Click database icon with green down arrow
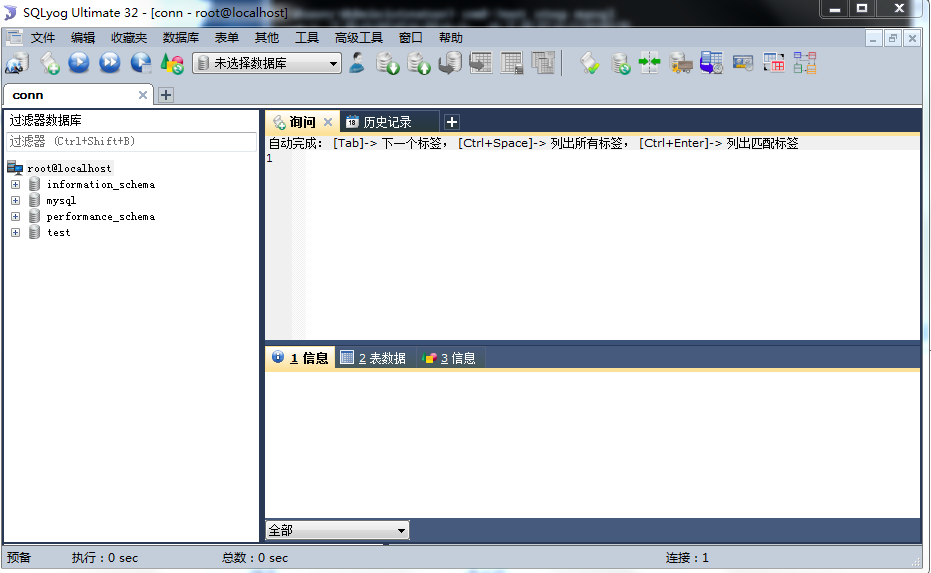The width and height of the screenshot is (931, 573). tap(388, 63)
